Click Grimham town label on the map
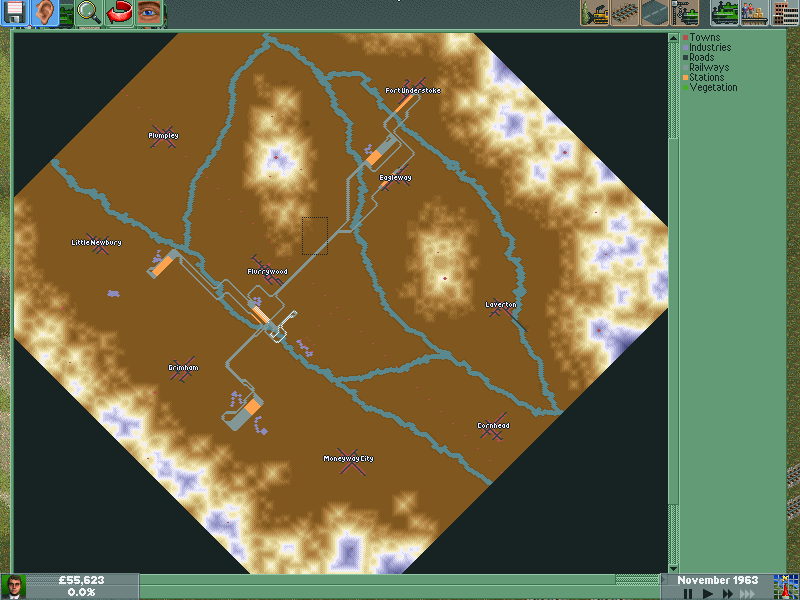Screen dimensions: 800x600 (x=183, y=367)
